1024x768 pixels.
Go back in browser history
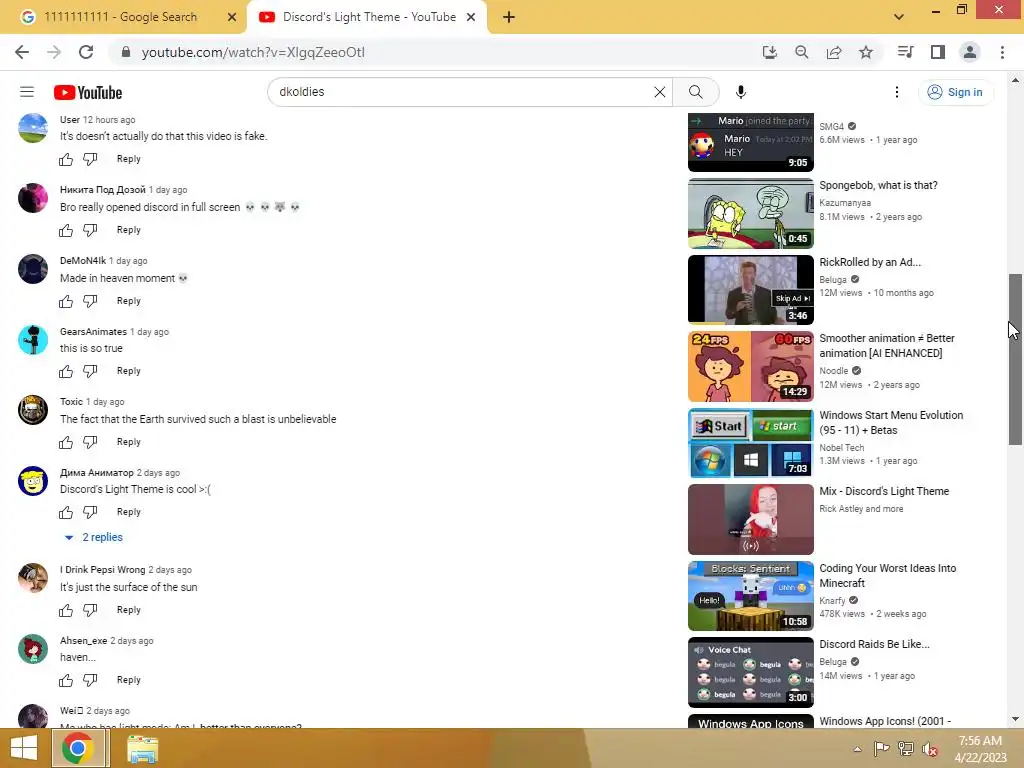[x=22, y=52]
